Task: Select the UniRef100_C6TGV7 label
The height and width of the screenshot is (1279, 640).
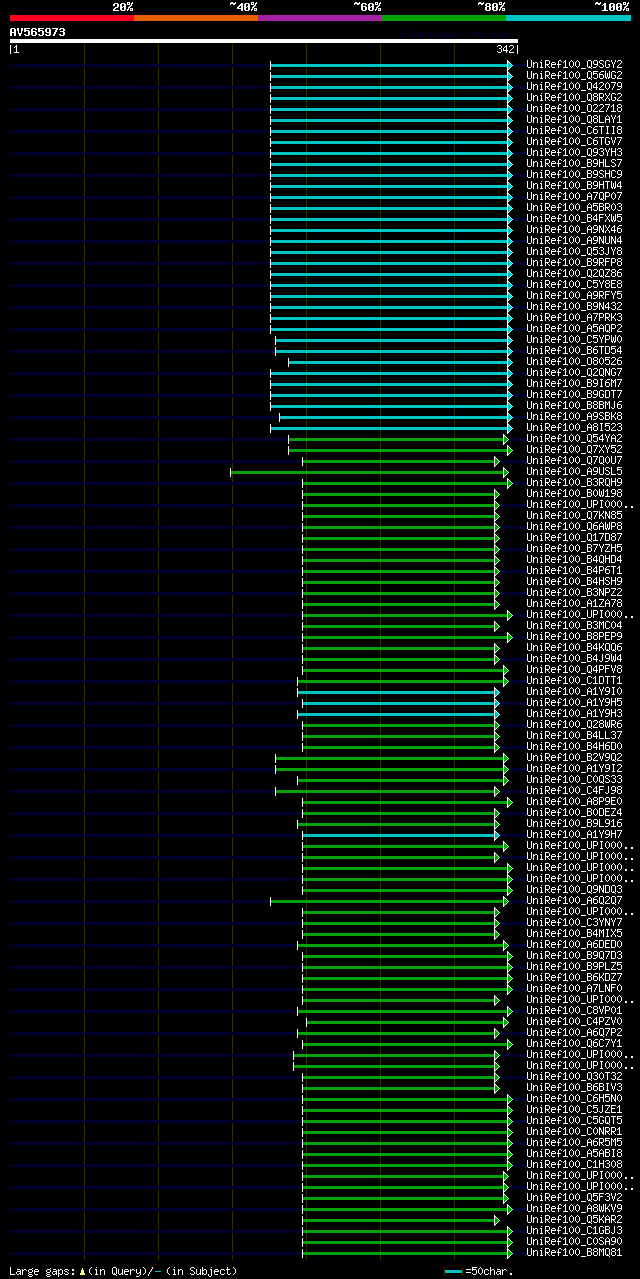Action: (x=574, y=141)
